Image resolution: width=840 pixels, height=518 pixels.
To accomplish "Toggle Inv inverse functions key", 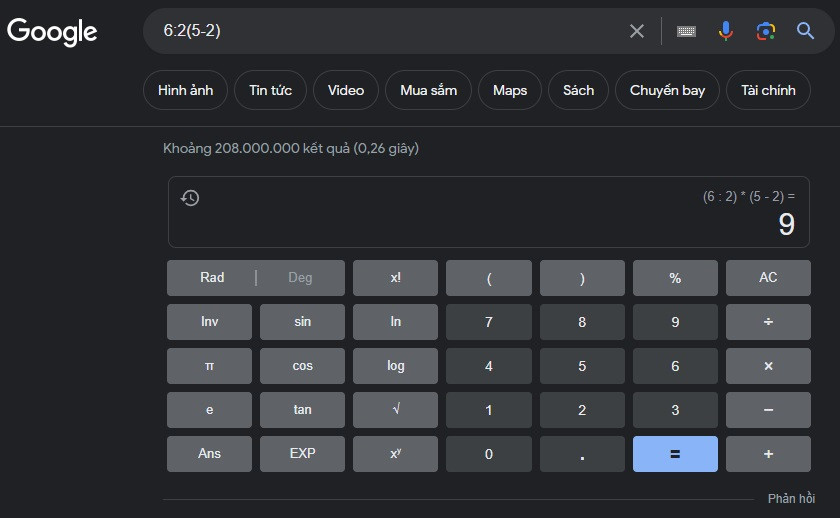I will tap(209, 322).
